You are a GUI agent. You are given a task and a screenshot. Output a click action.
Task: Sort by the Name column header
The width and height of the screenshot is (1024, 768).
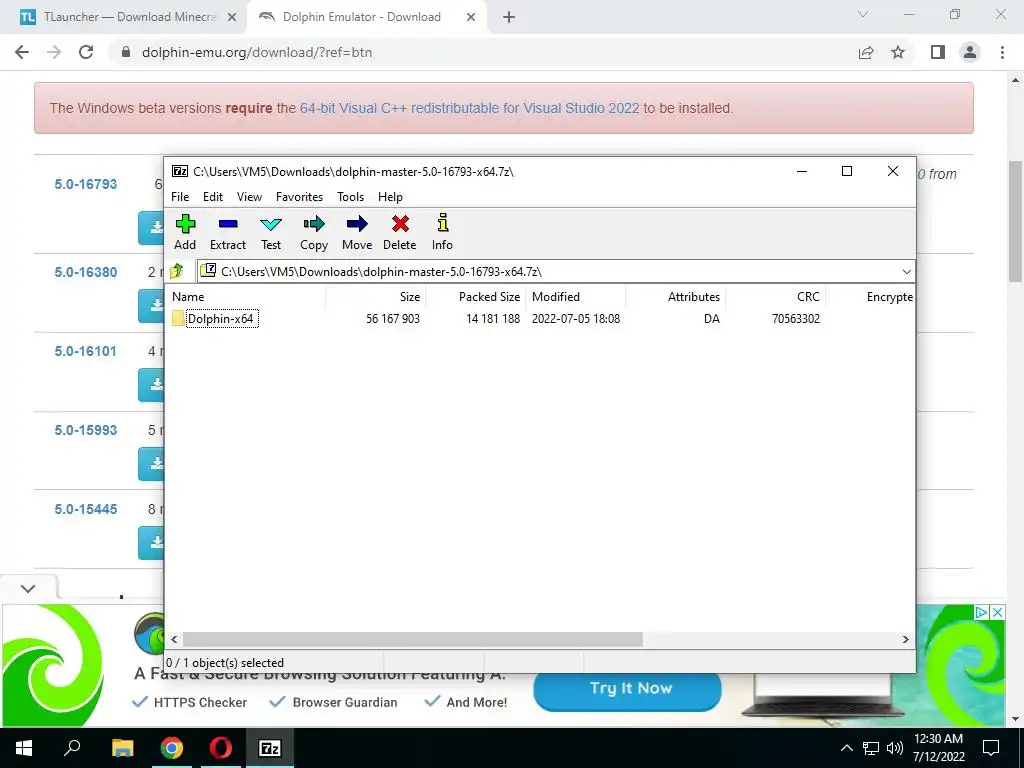(x=245, y=296)
